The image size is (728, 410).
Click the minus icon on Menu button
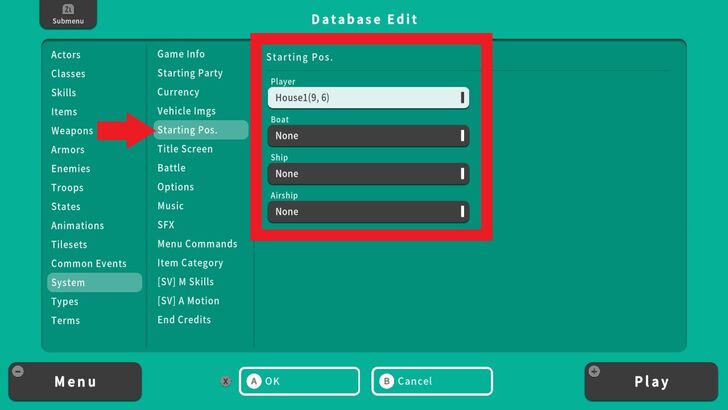[x=17, y=372]
